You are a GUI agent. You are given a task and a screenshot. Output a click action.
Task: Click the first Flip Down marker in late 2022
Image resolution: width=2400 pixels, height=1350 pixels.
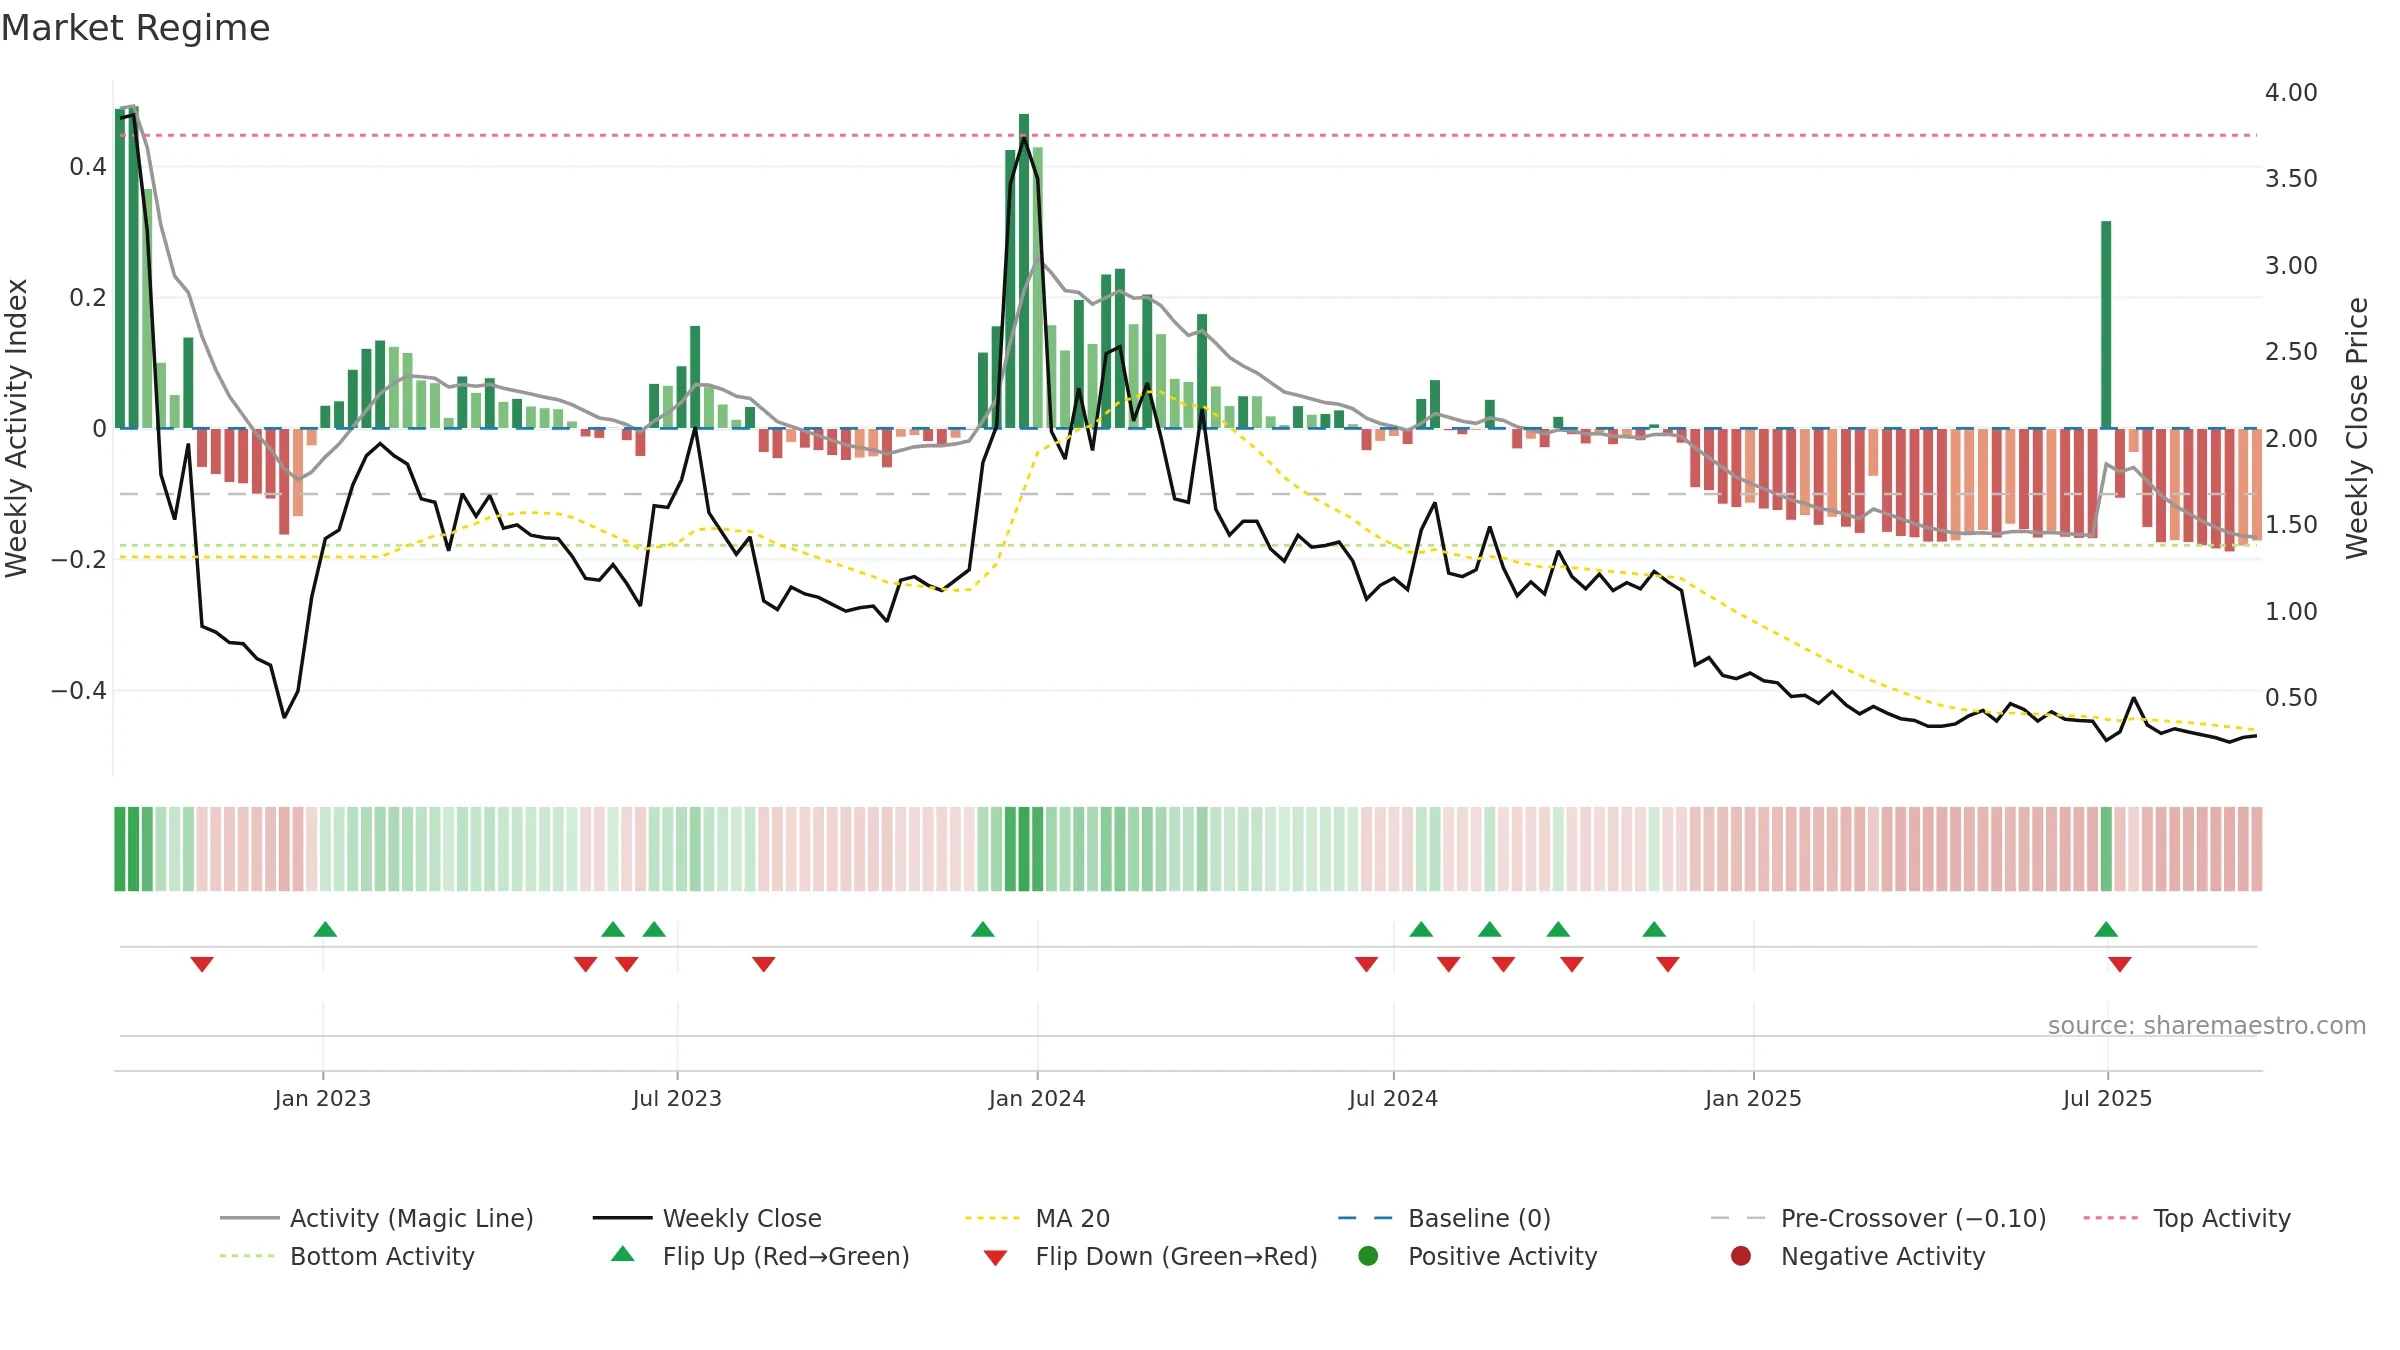tap(202, 964)
